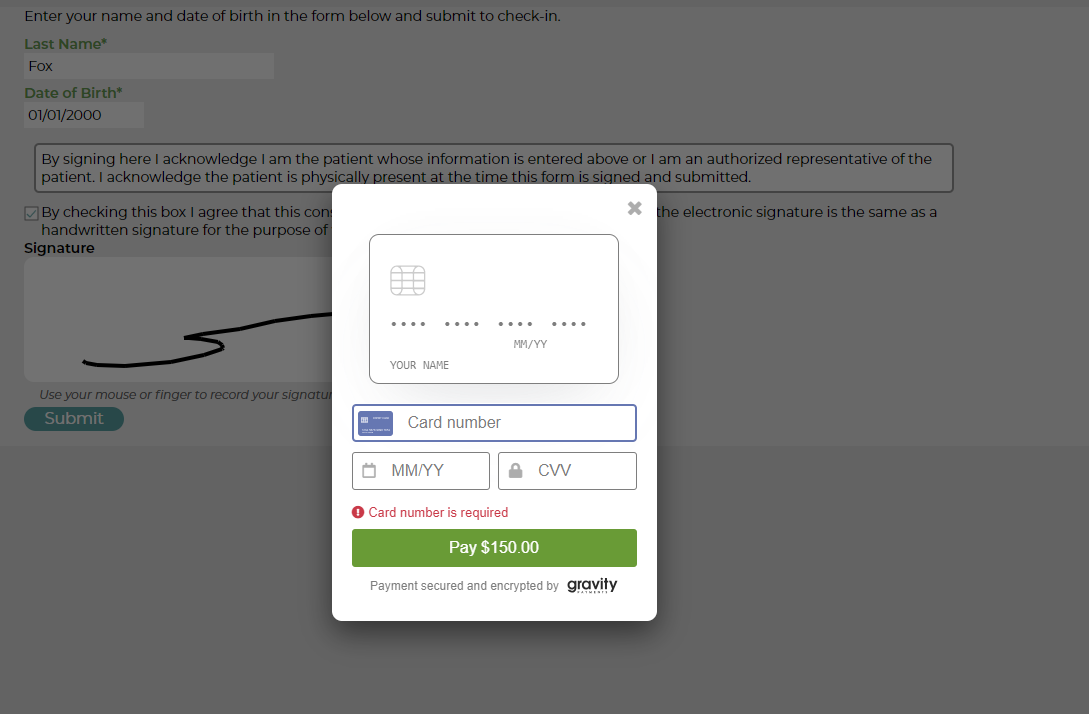Click the acknowledgment statement text box
1089x714 pixels.
[494, 168]
